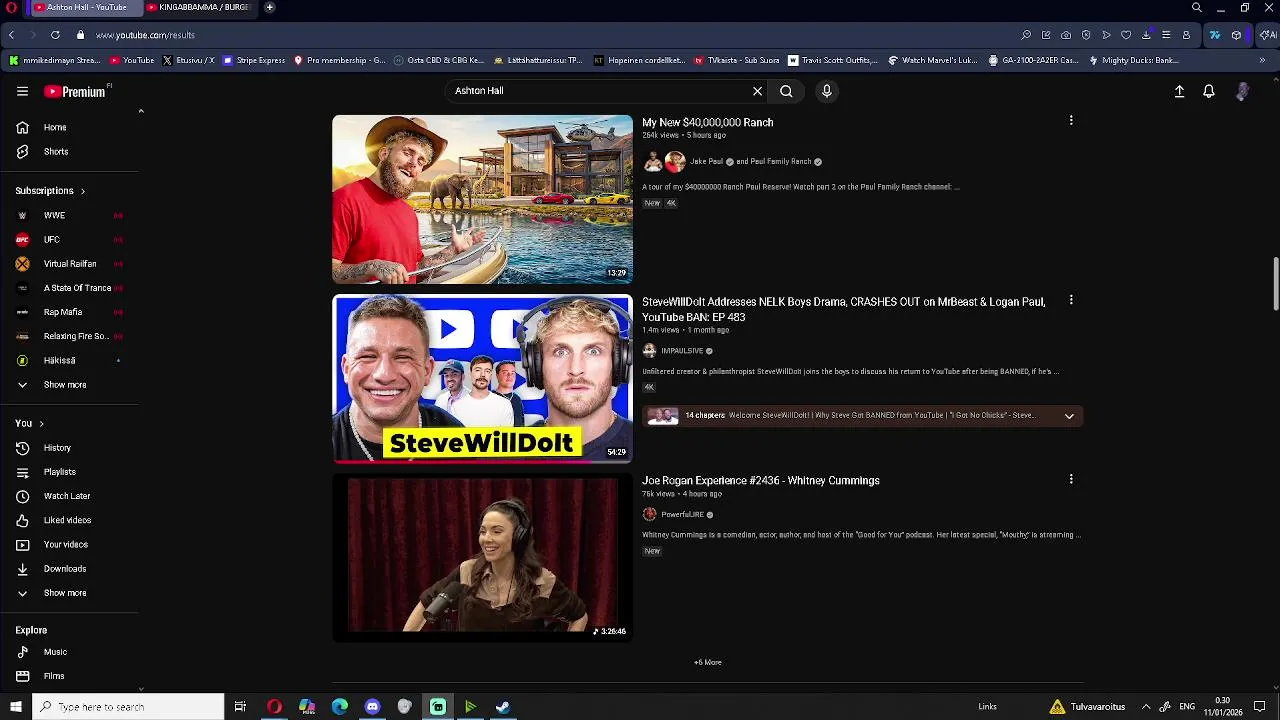Collapse sidebar with small up arrow
Screen dimensions: 1280x720
(141, 111)
